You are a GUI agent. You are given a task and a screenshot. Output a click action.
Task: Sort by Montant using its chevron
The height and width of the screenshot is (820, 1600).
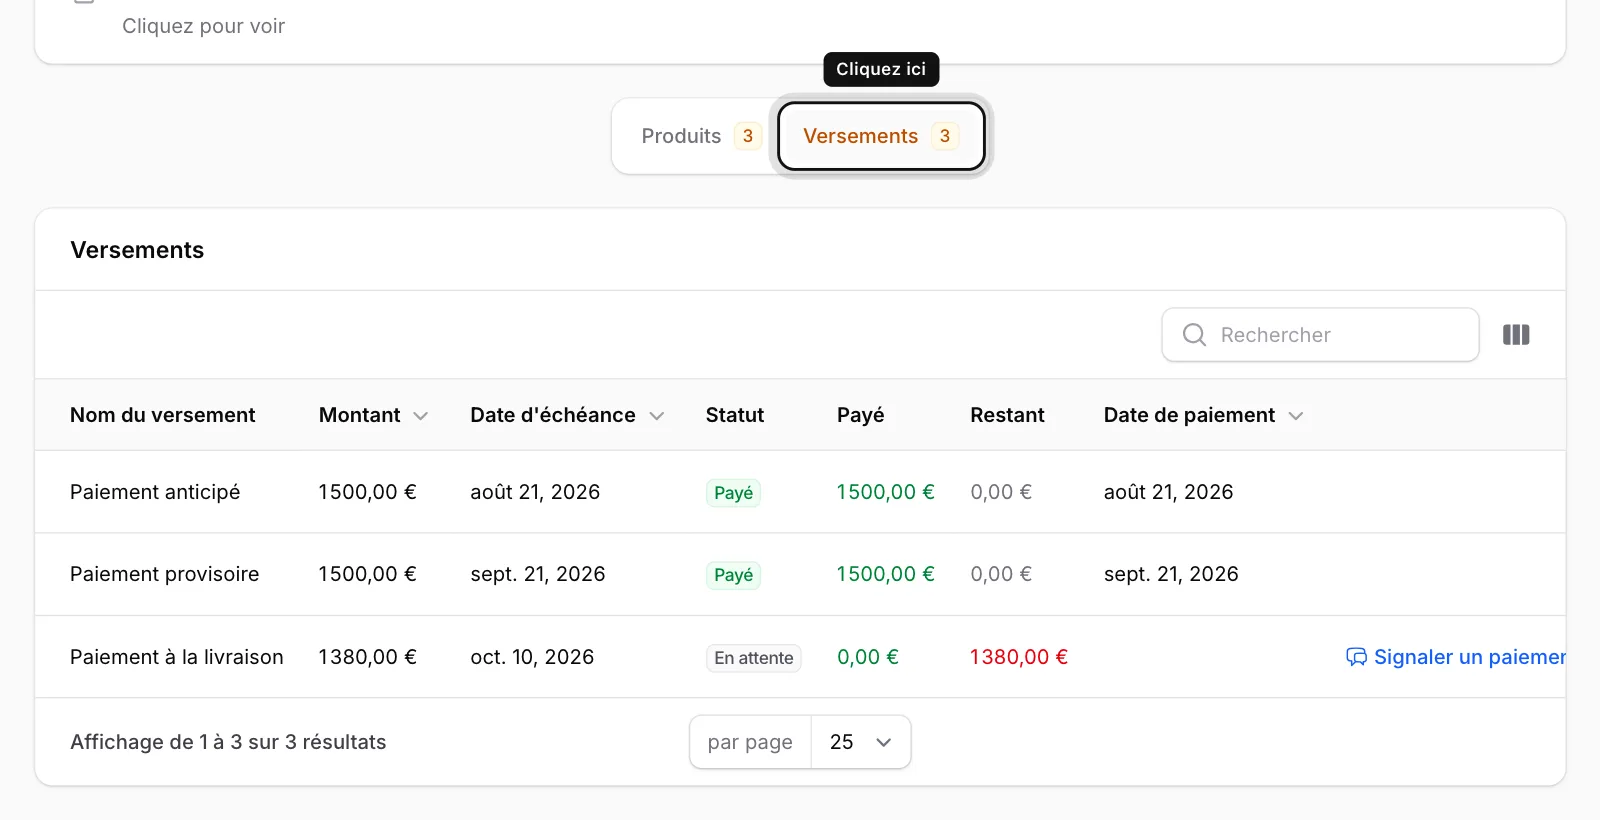pyautogui.click(x=421, y=416)
